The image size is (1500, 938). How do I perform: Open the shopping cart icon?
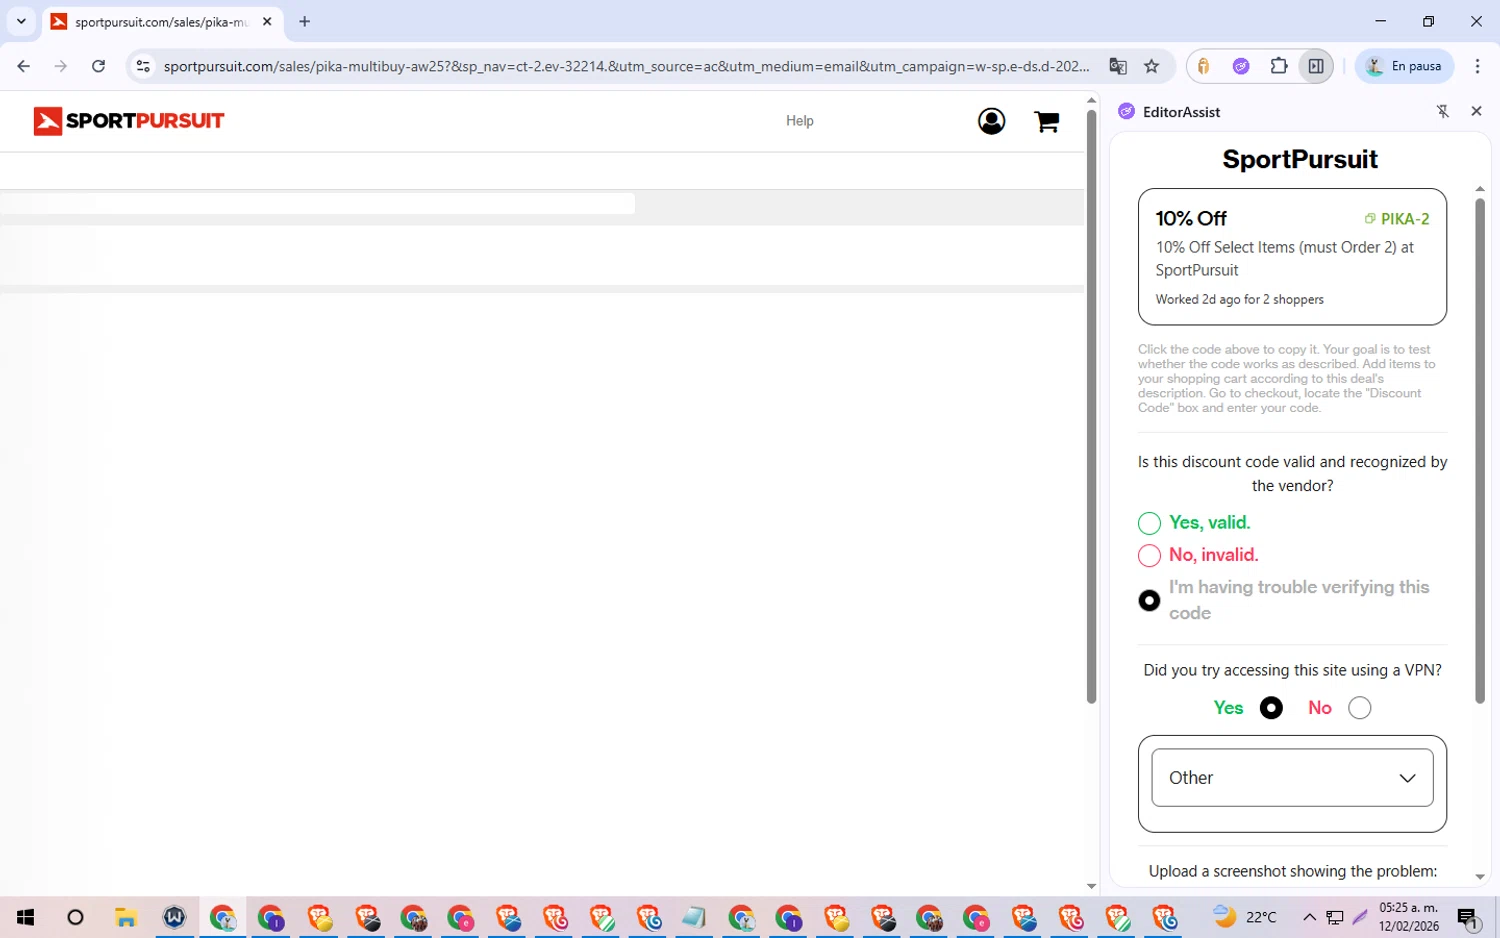[x=1046, y=121]
